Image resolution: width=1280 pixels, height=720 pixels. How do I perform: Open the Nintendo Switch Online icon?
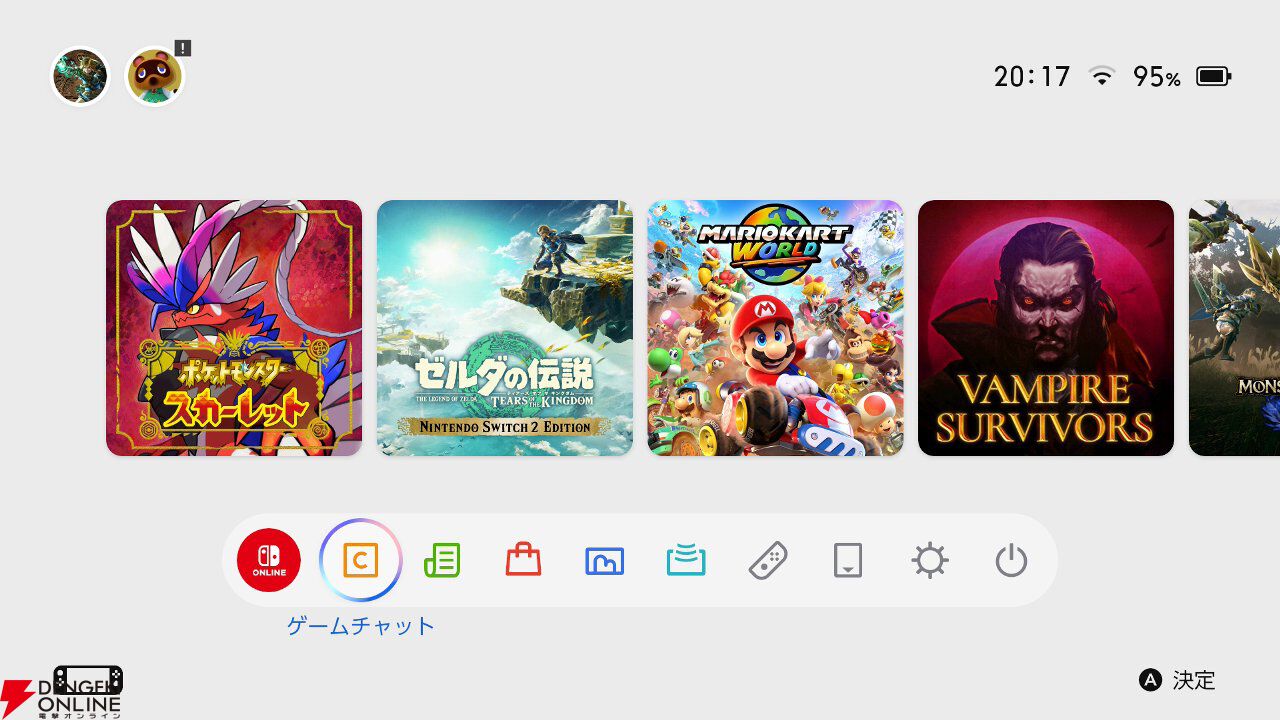pos(269,560)
